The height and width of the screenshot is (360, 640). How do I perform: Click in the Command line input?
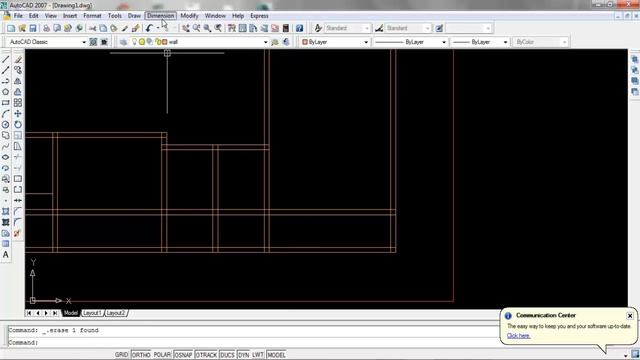[x=253, y=342]
